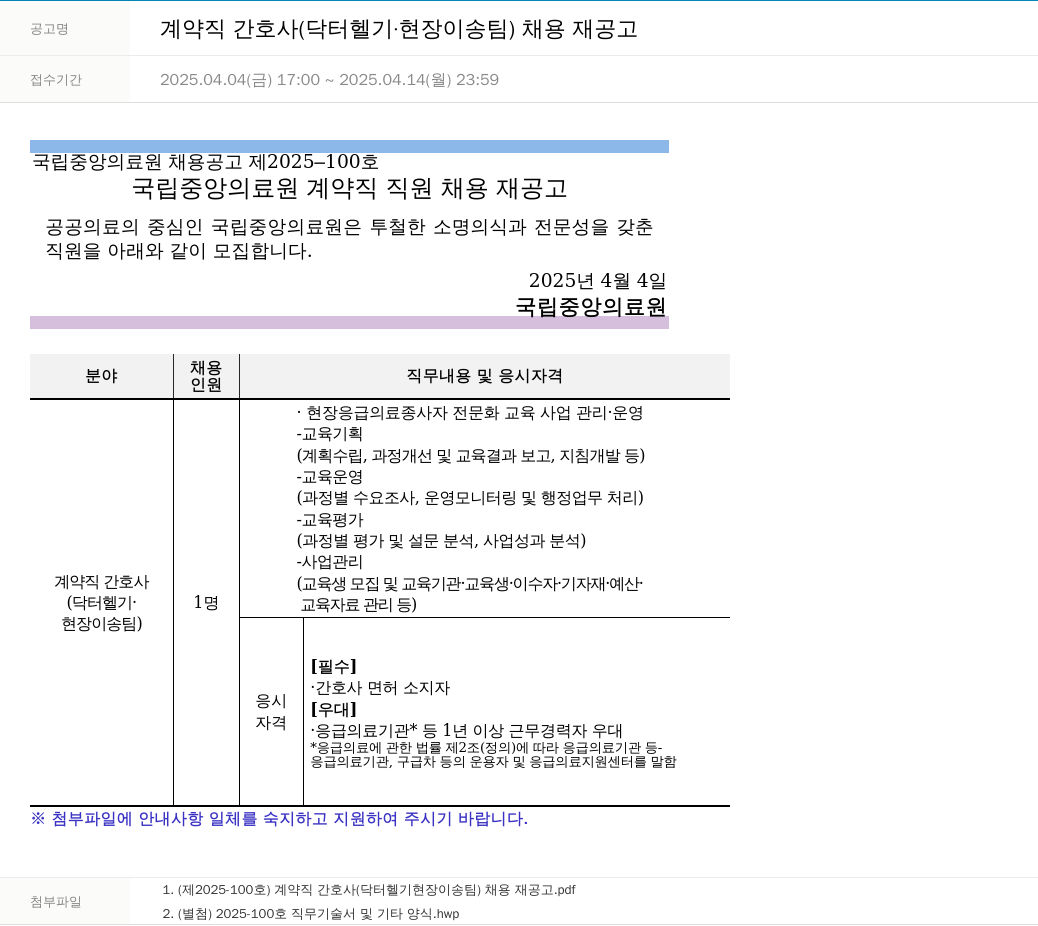Screen dimensions: 1038x926
Task: Click the 직무내용 및 응시자격 column header
Action: (485, 376)
